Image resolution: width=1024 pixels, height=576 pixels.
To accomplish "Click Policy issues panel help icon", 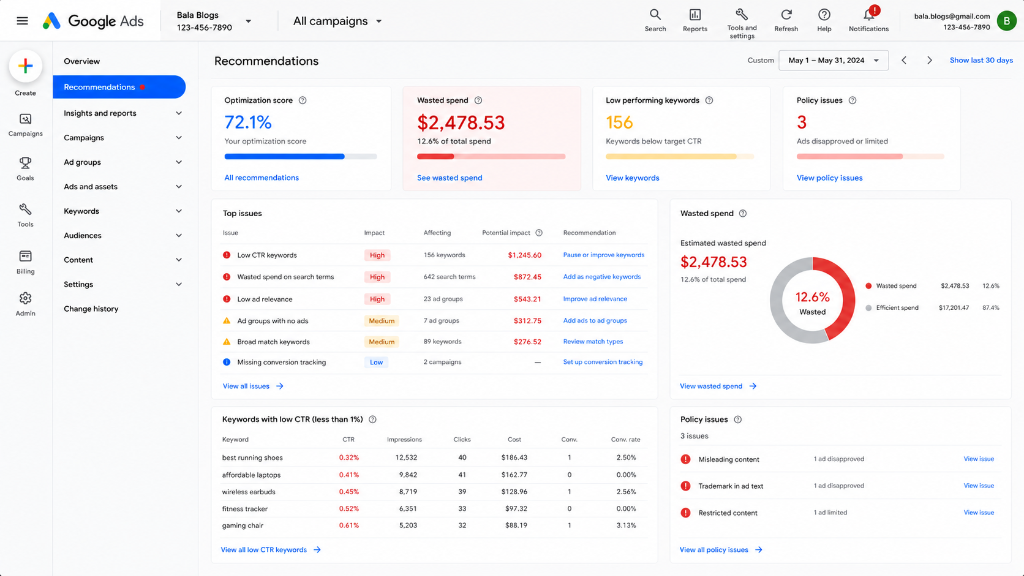I will (x=738, y=419).
